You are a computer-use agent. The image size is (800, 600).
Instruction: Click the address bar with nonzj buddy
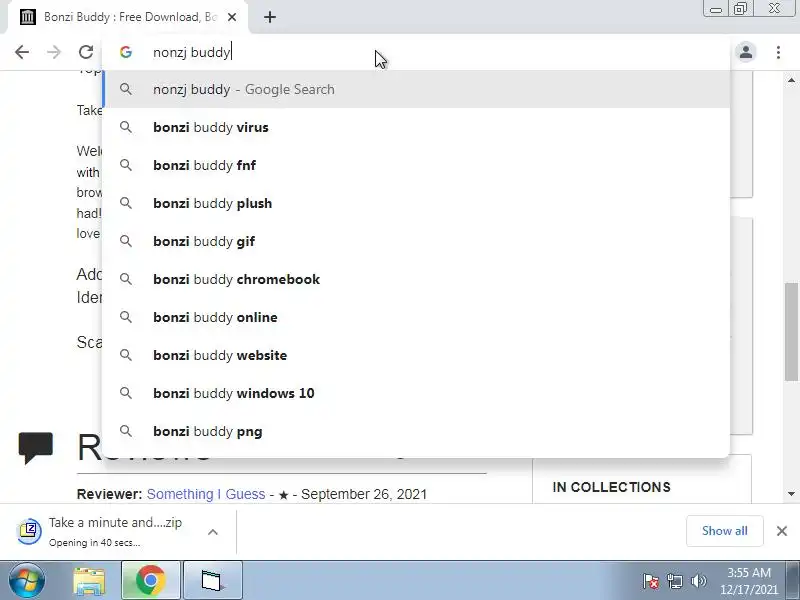tap(416, 52)
